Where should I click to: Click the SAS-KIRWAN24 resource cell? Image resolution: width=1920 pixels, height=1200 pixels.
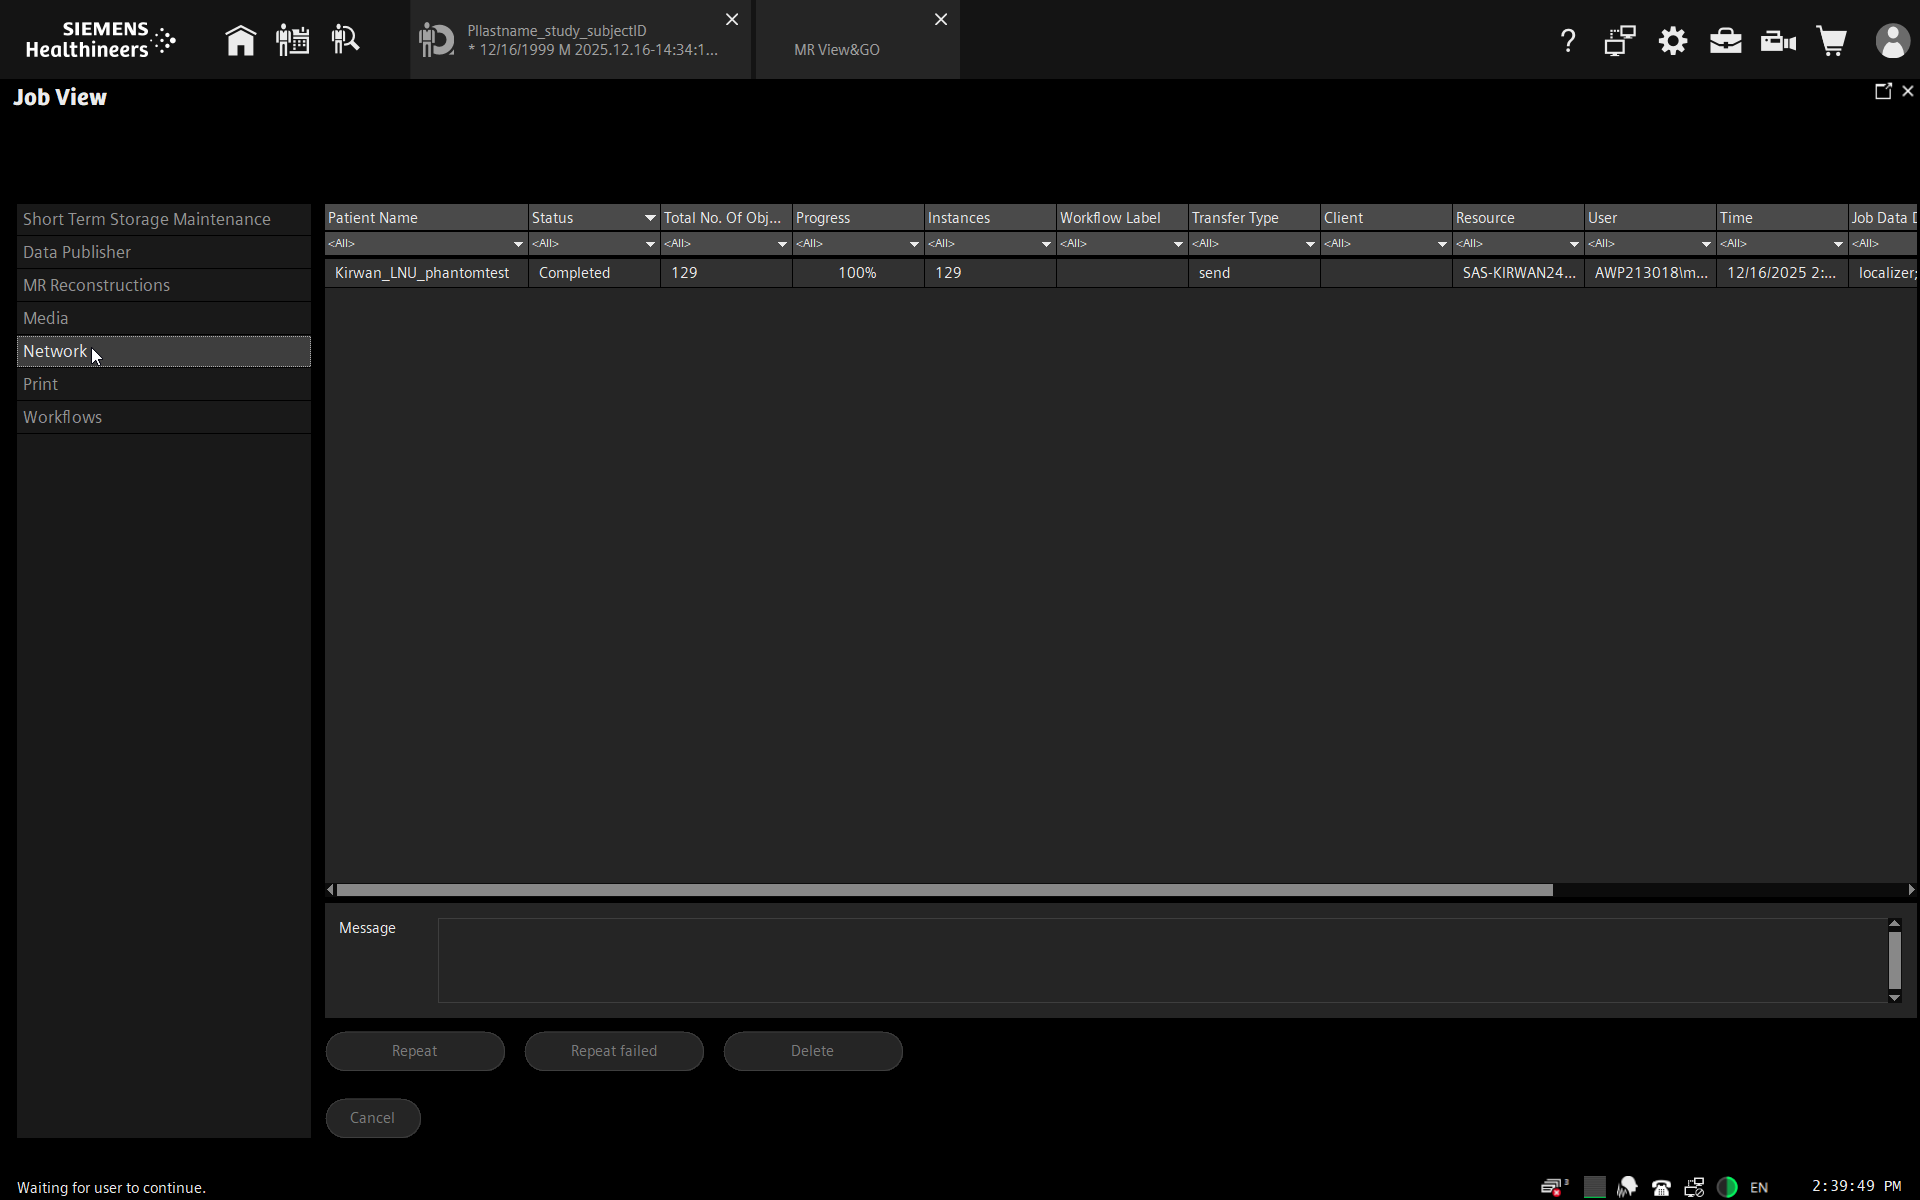1518,273
